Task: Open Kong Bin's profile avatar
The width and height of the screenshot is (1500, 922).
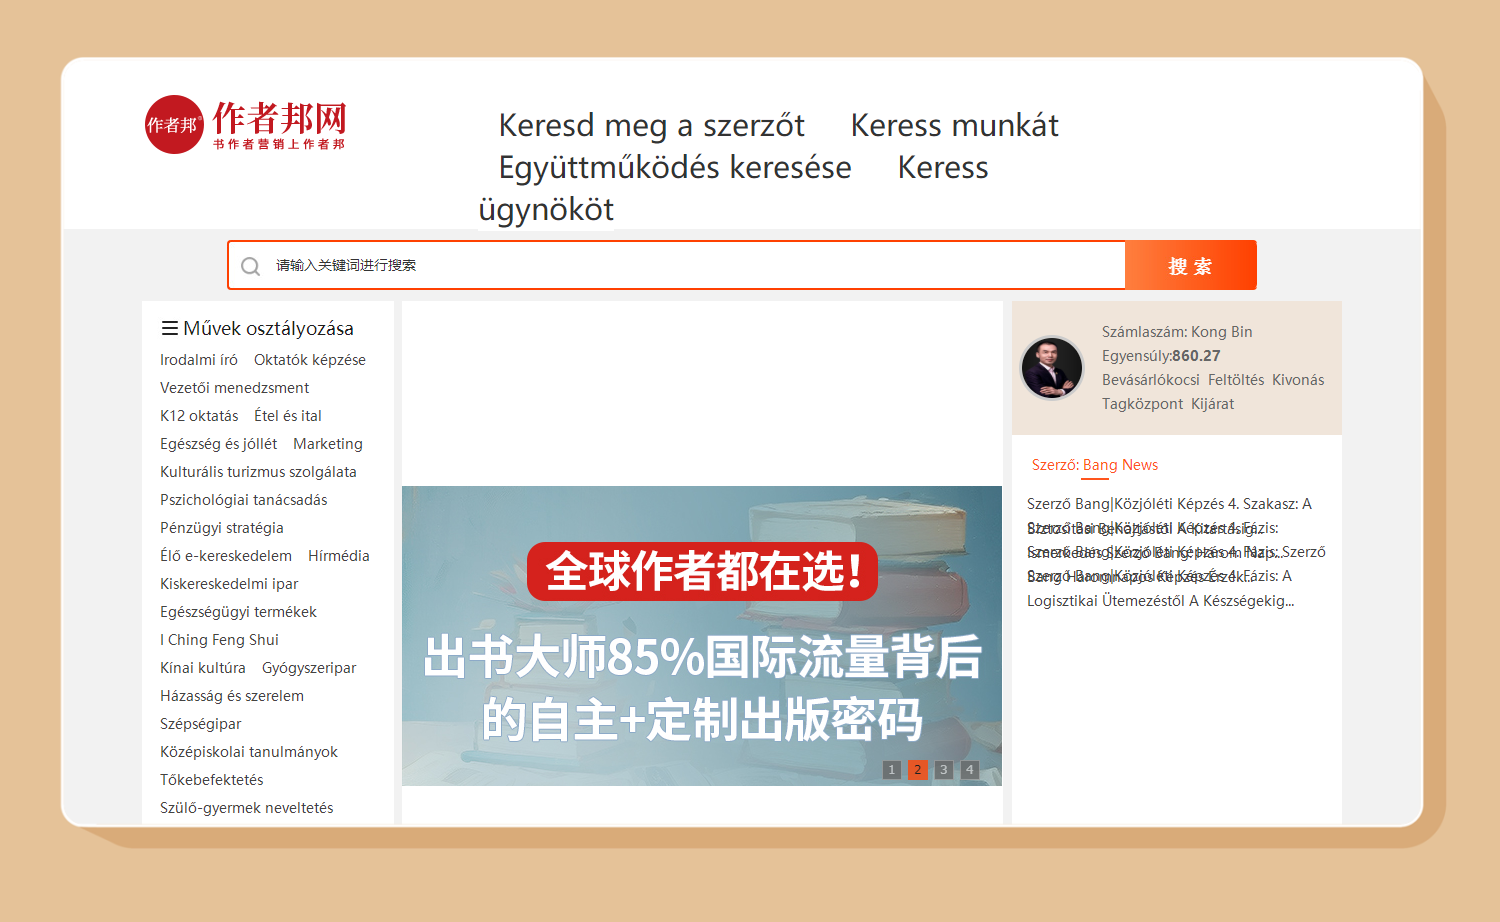Action: 1051,368
